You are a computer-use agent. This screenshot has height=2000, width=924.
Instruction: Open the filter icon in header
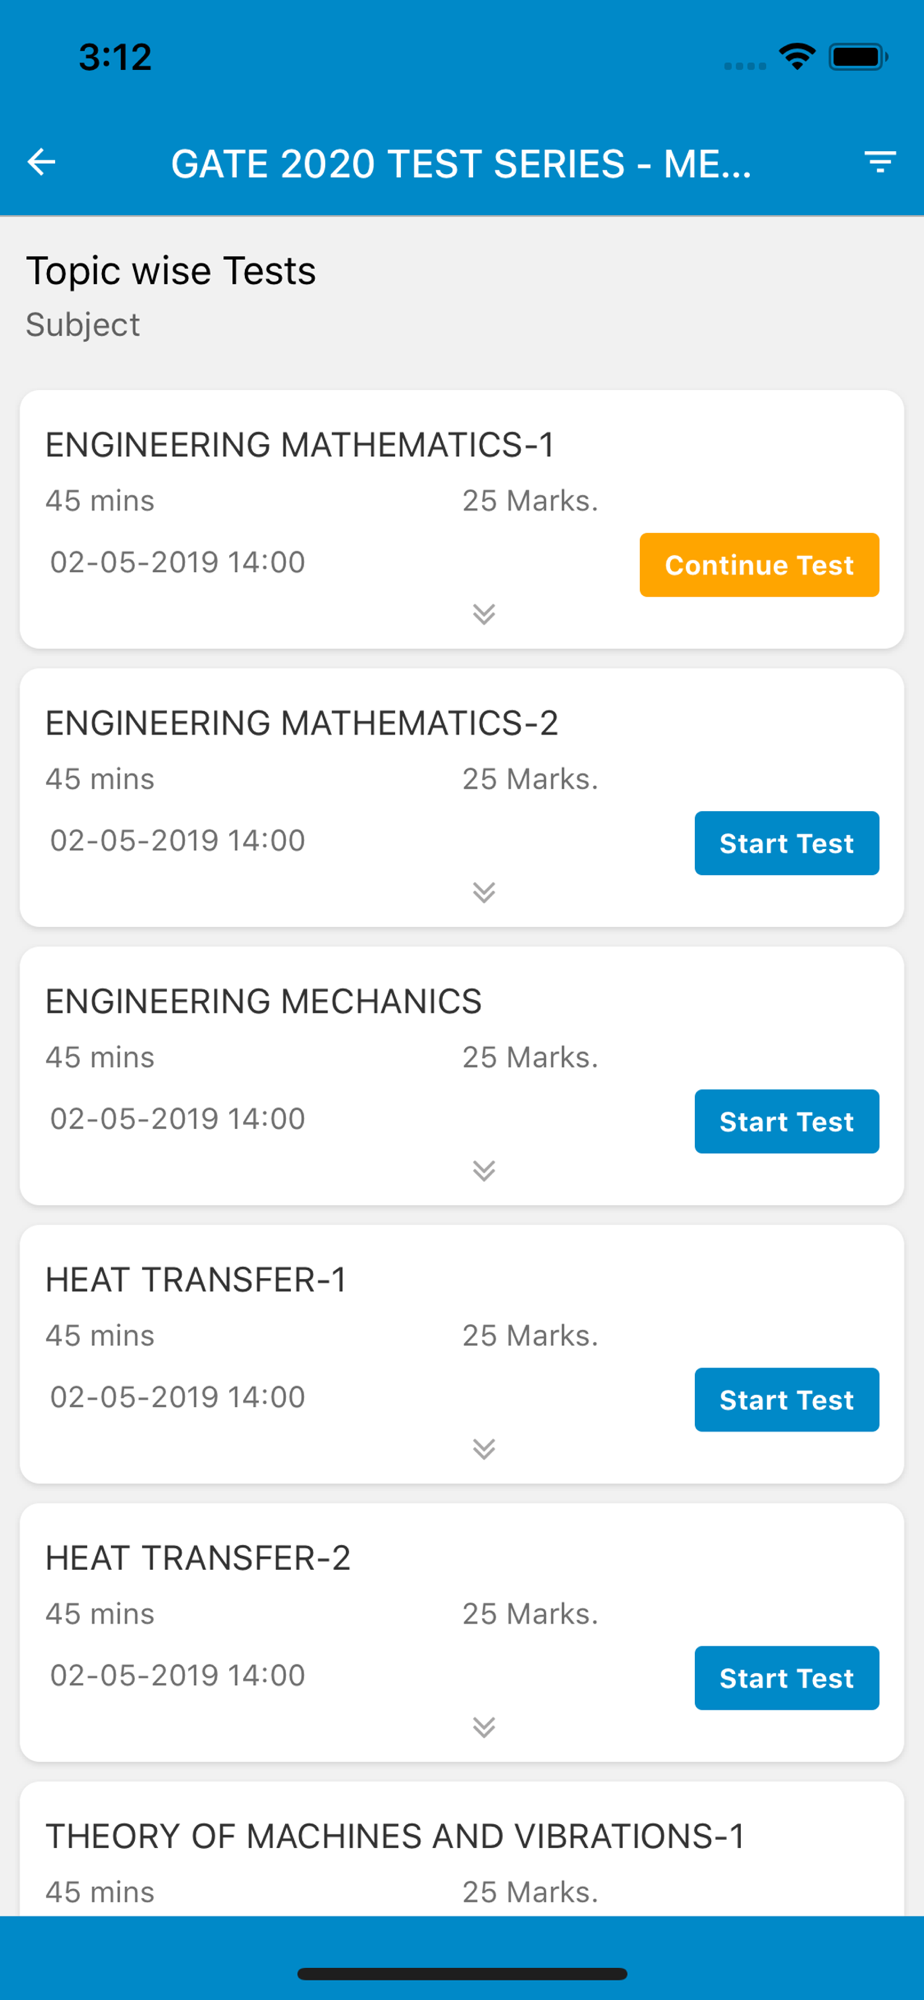click(880, 161)
